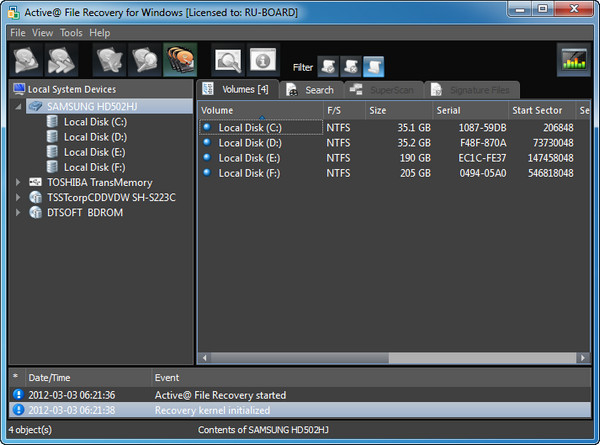Toggle the third highlighted Filter button
600x445 pixels.
(x=373, y=67)
